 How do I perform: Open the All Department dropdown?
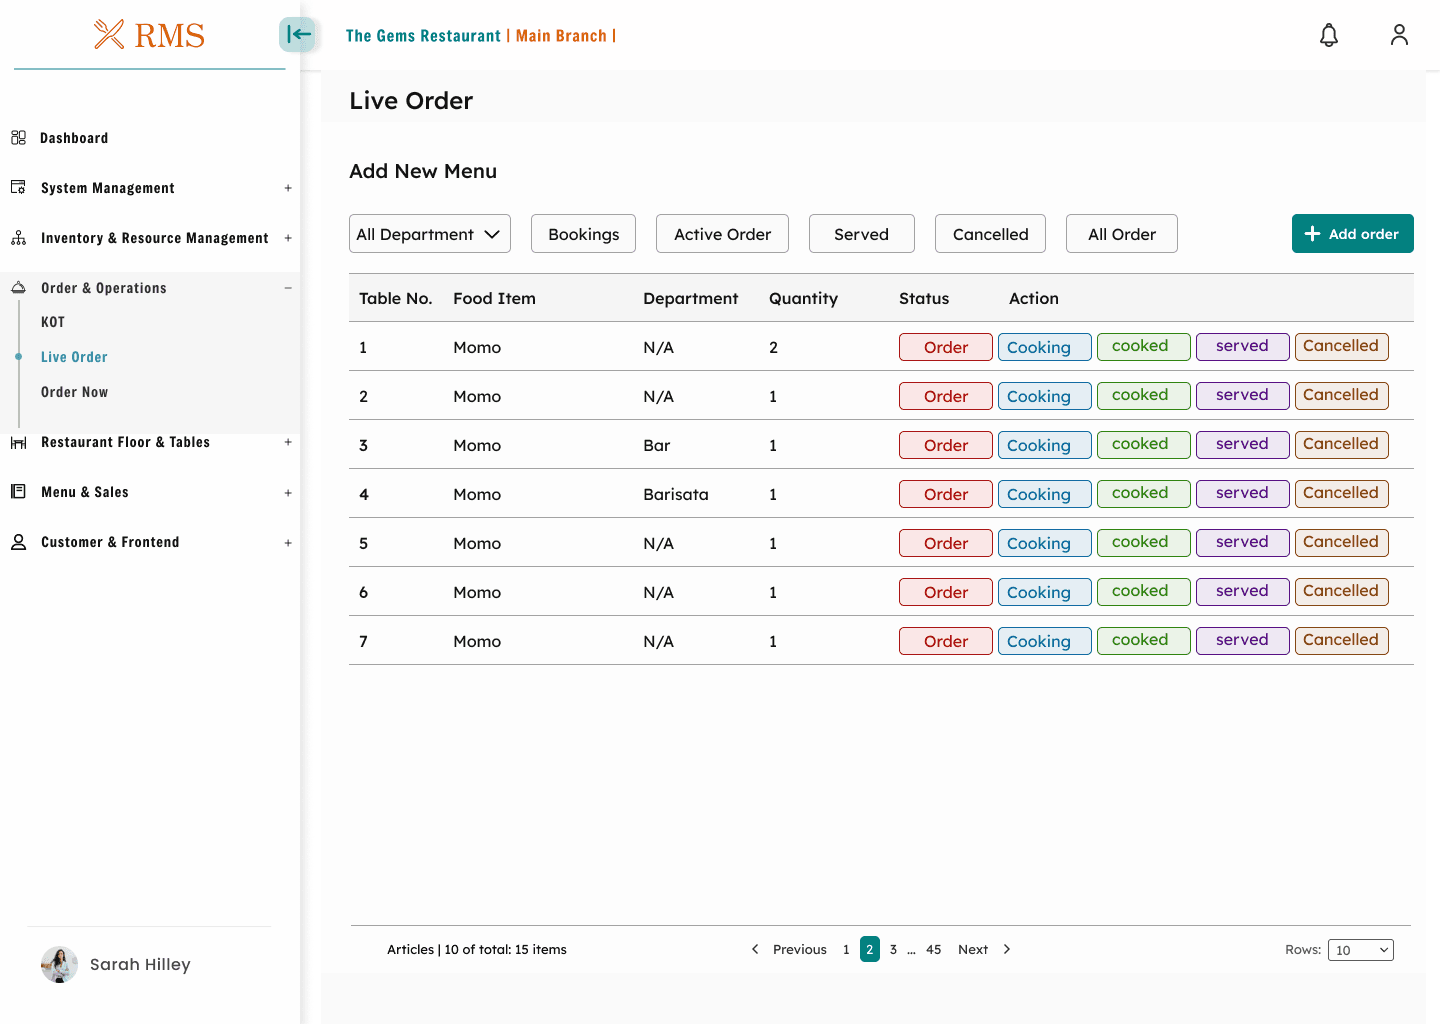(429, 234)
